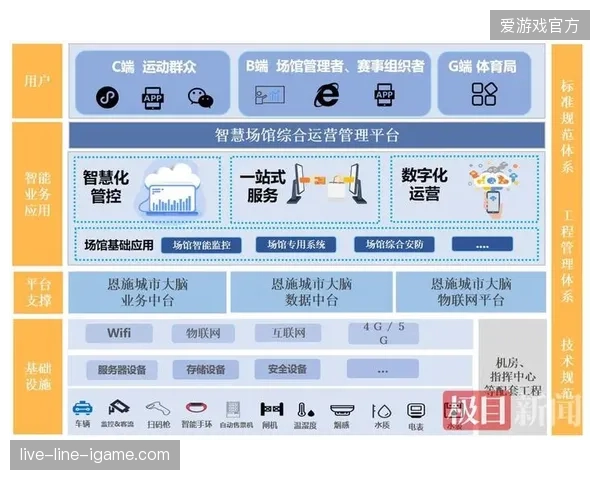
Task: Click the 恩施城市大脑 数据中台 block
Action: (x=311, y=292)
